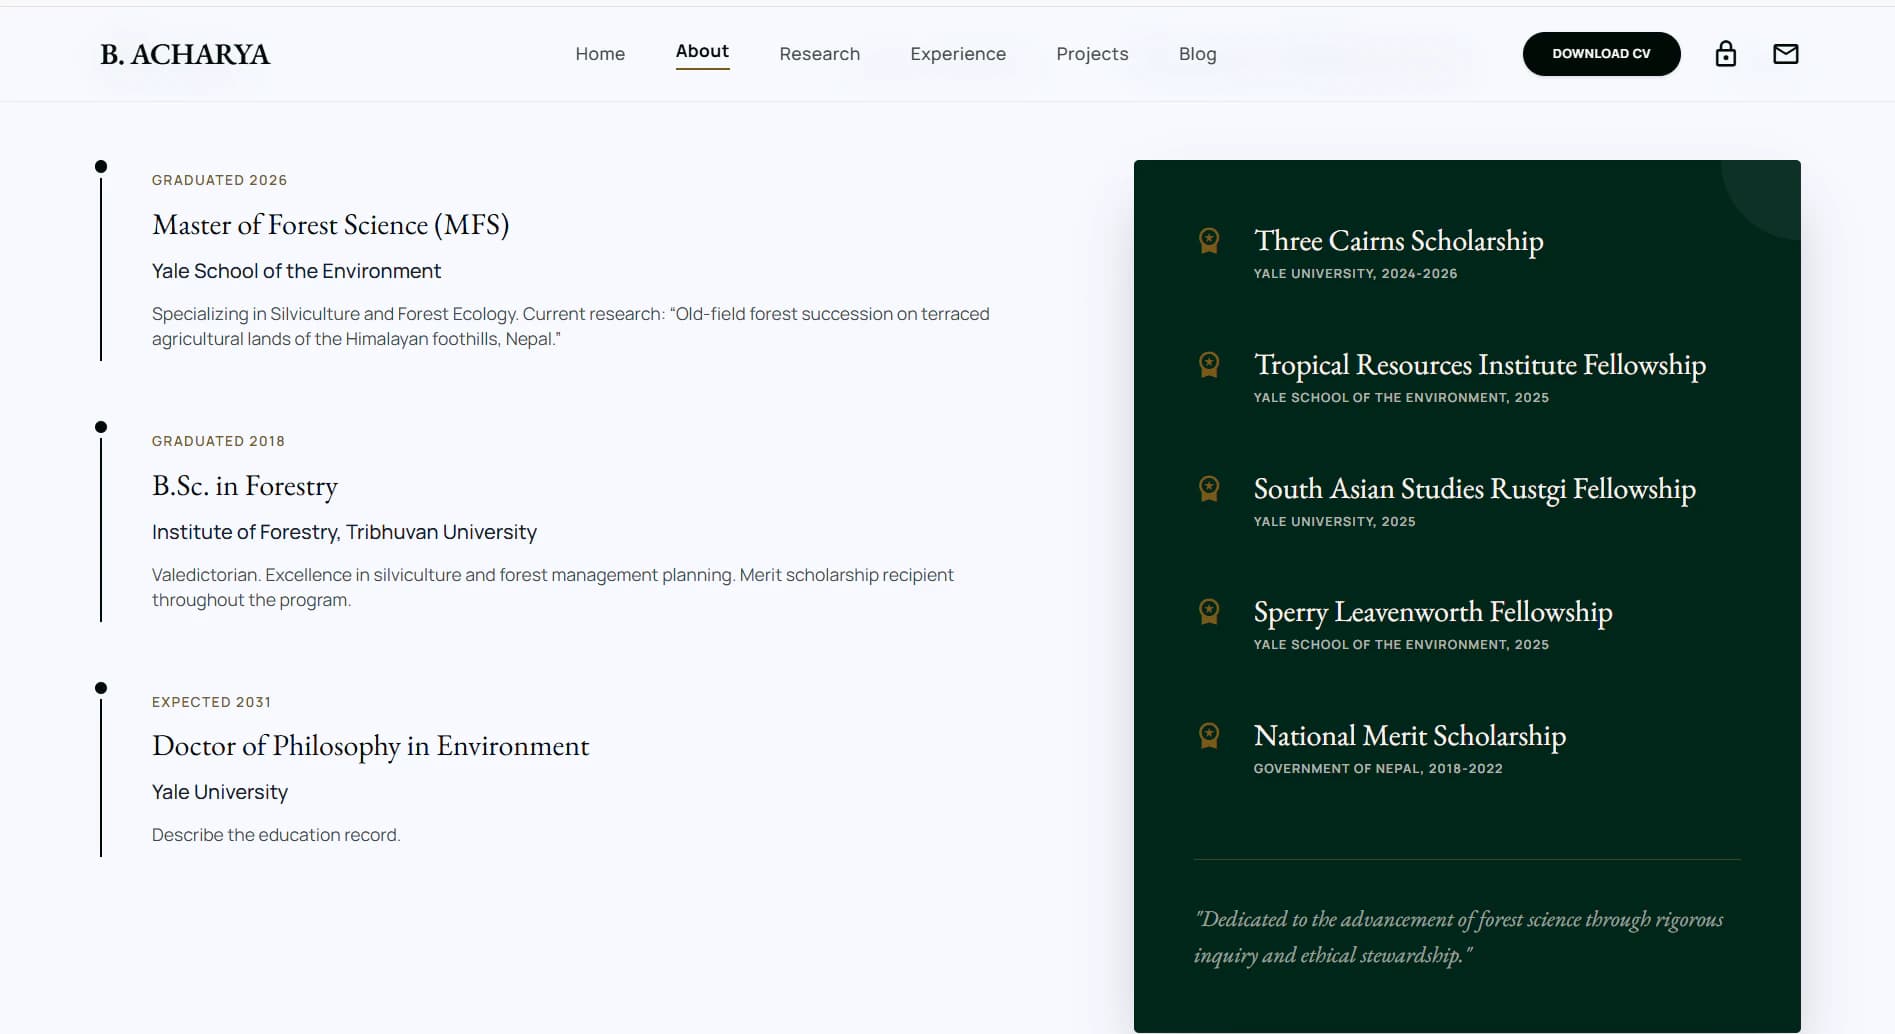Click the B.Sc. in Forestry heading

[245, 486]
